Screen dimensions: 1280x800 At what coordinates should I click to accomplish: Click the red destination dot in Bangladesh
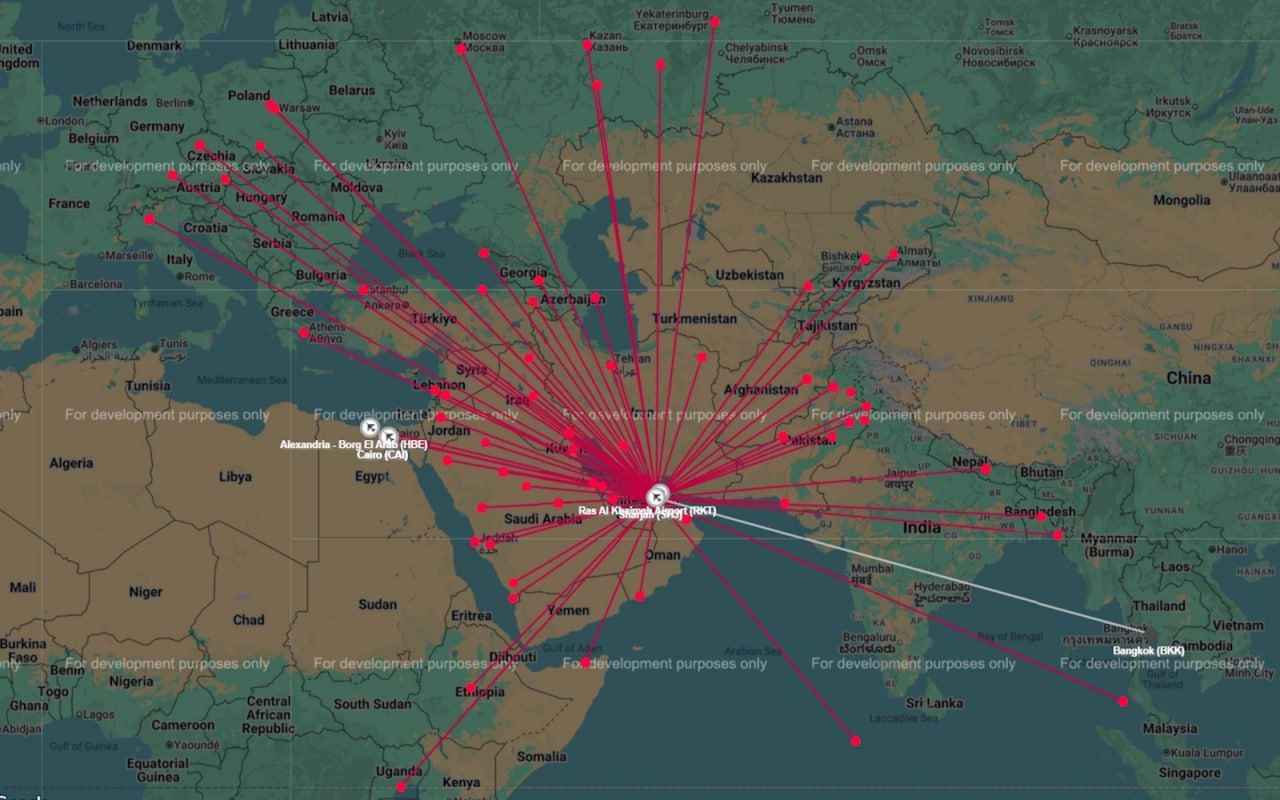pyautogui.click(x=1041, y=517)
